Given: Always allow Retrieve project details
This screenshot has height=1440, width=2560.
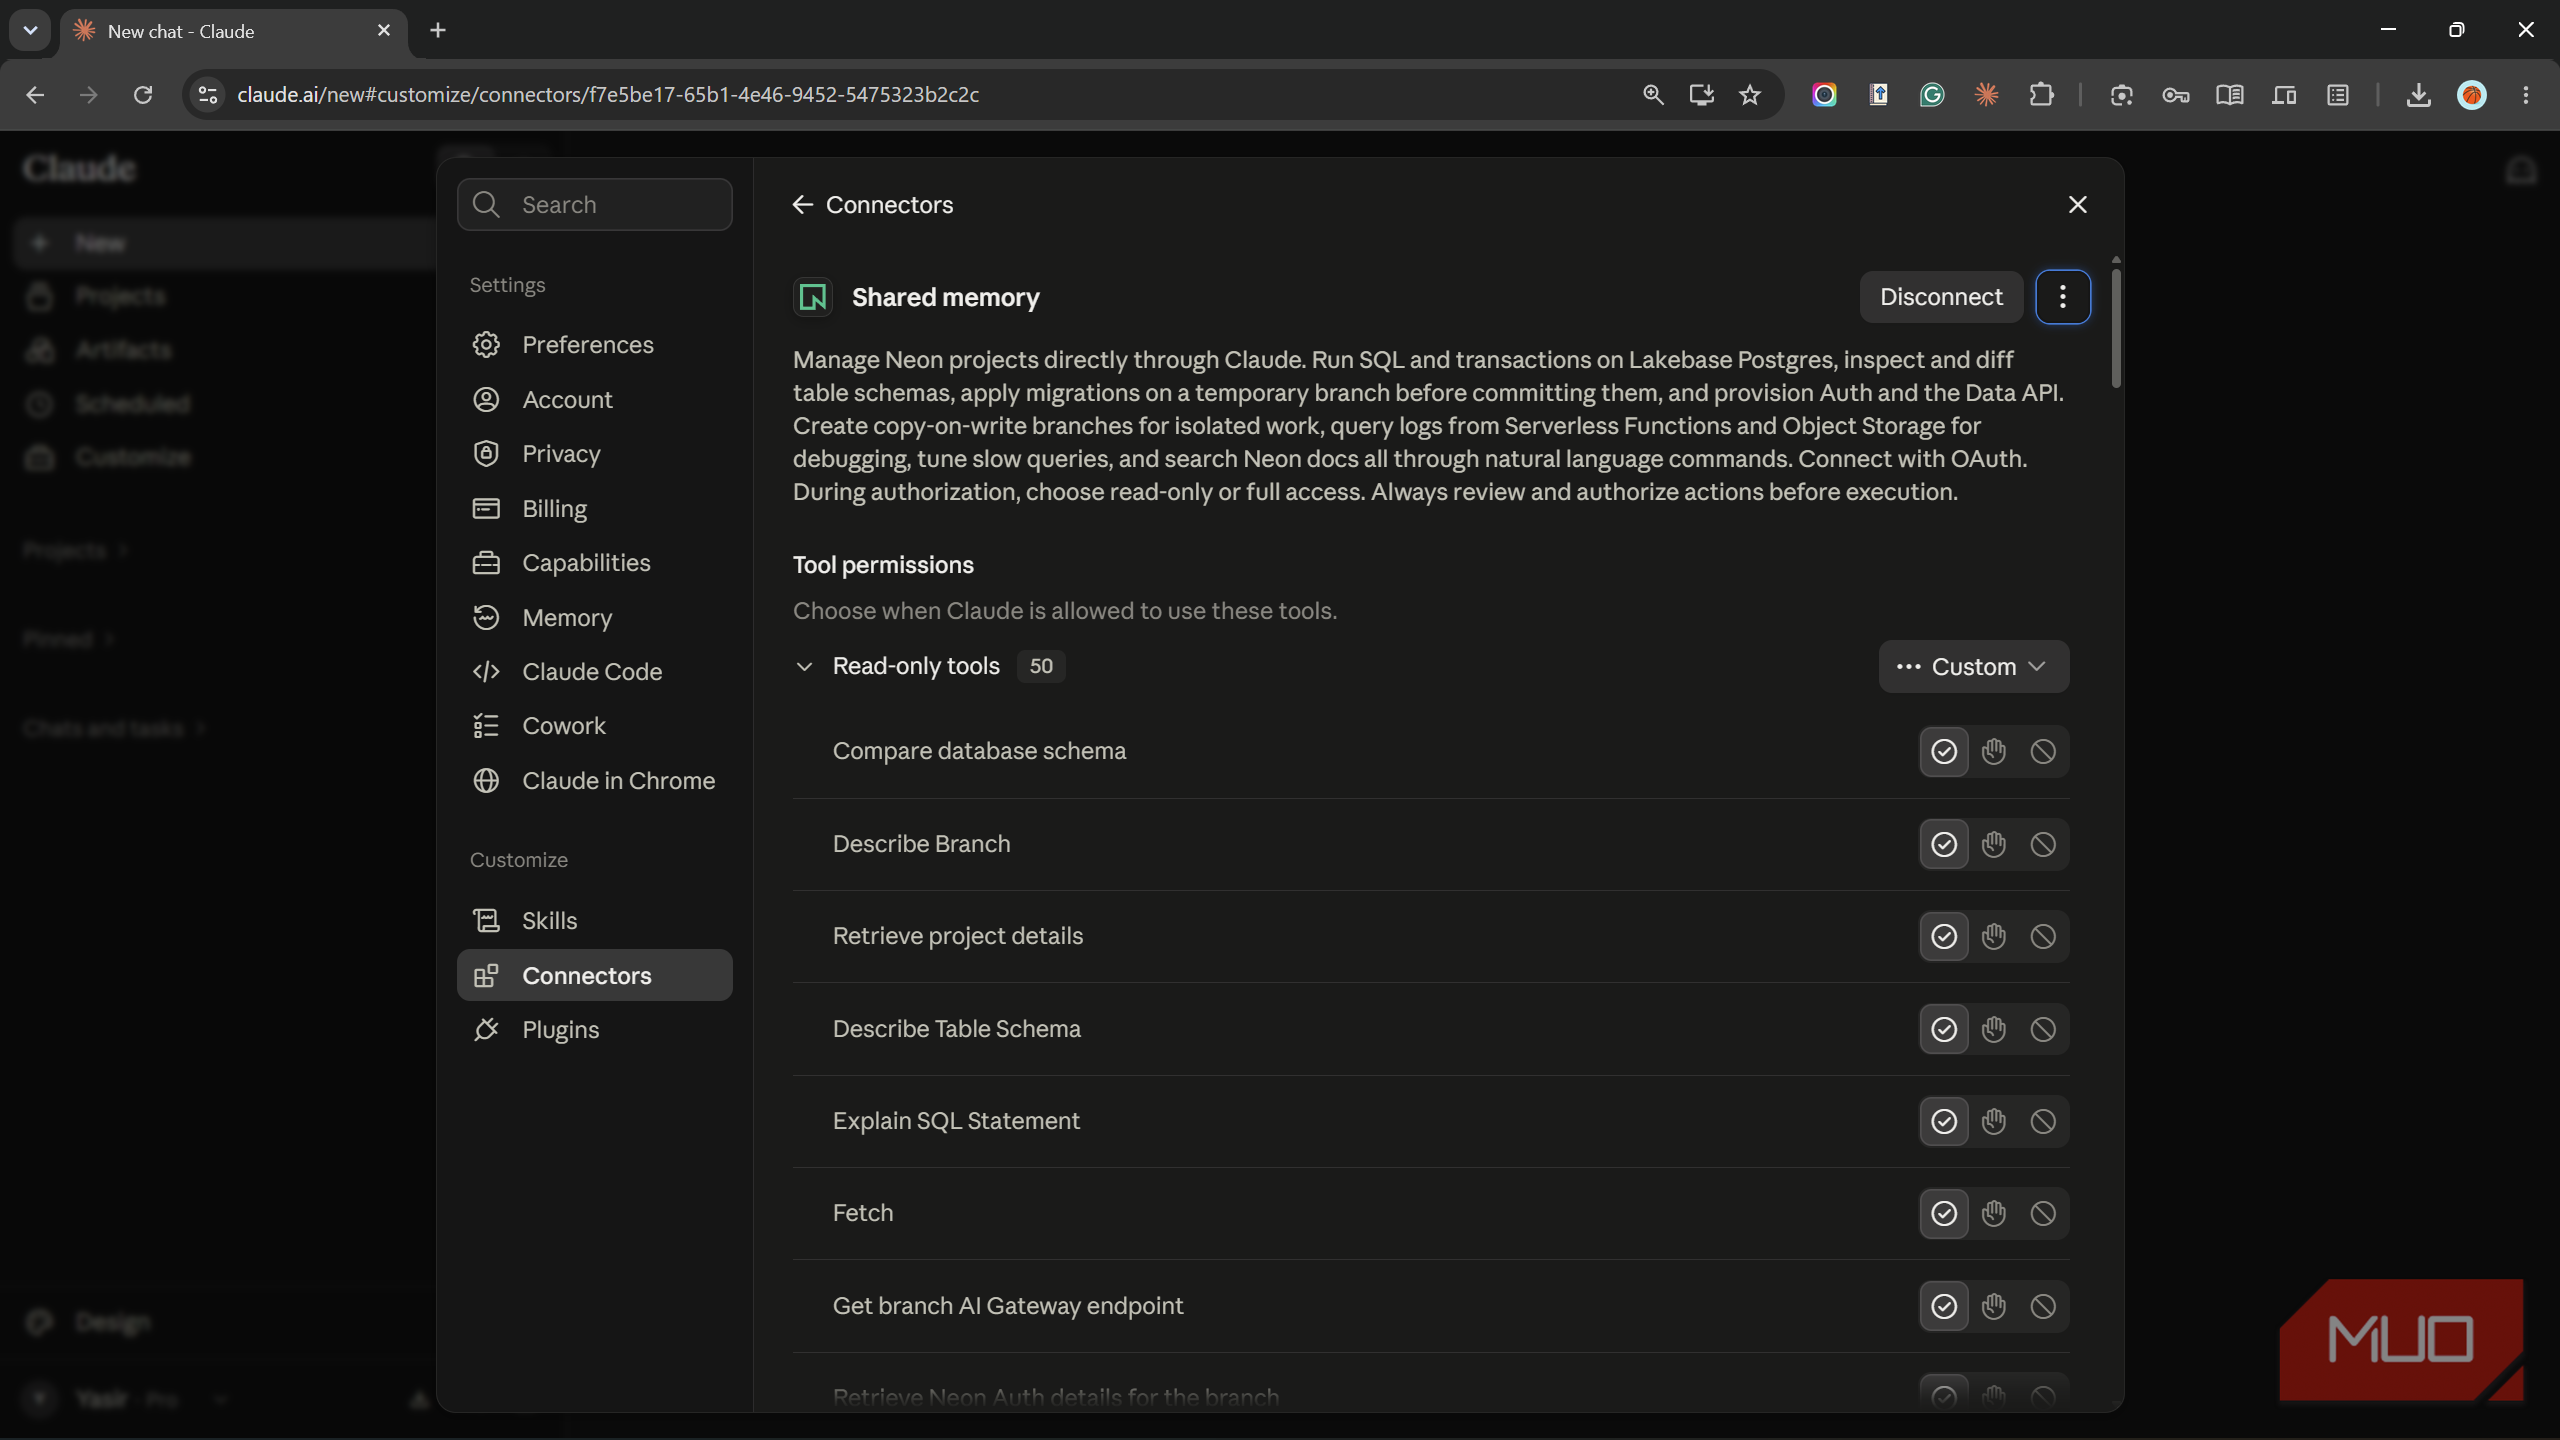Looking at the screenshot, I should [1943, 936].
